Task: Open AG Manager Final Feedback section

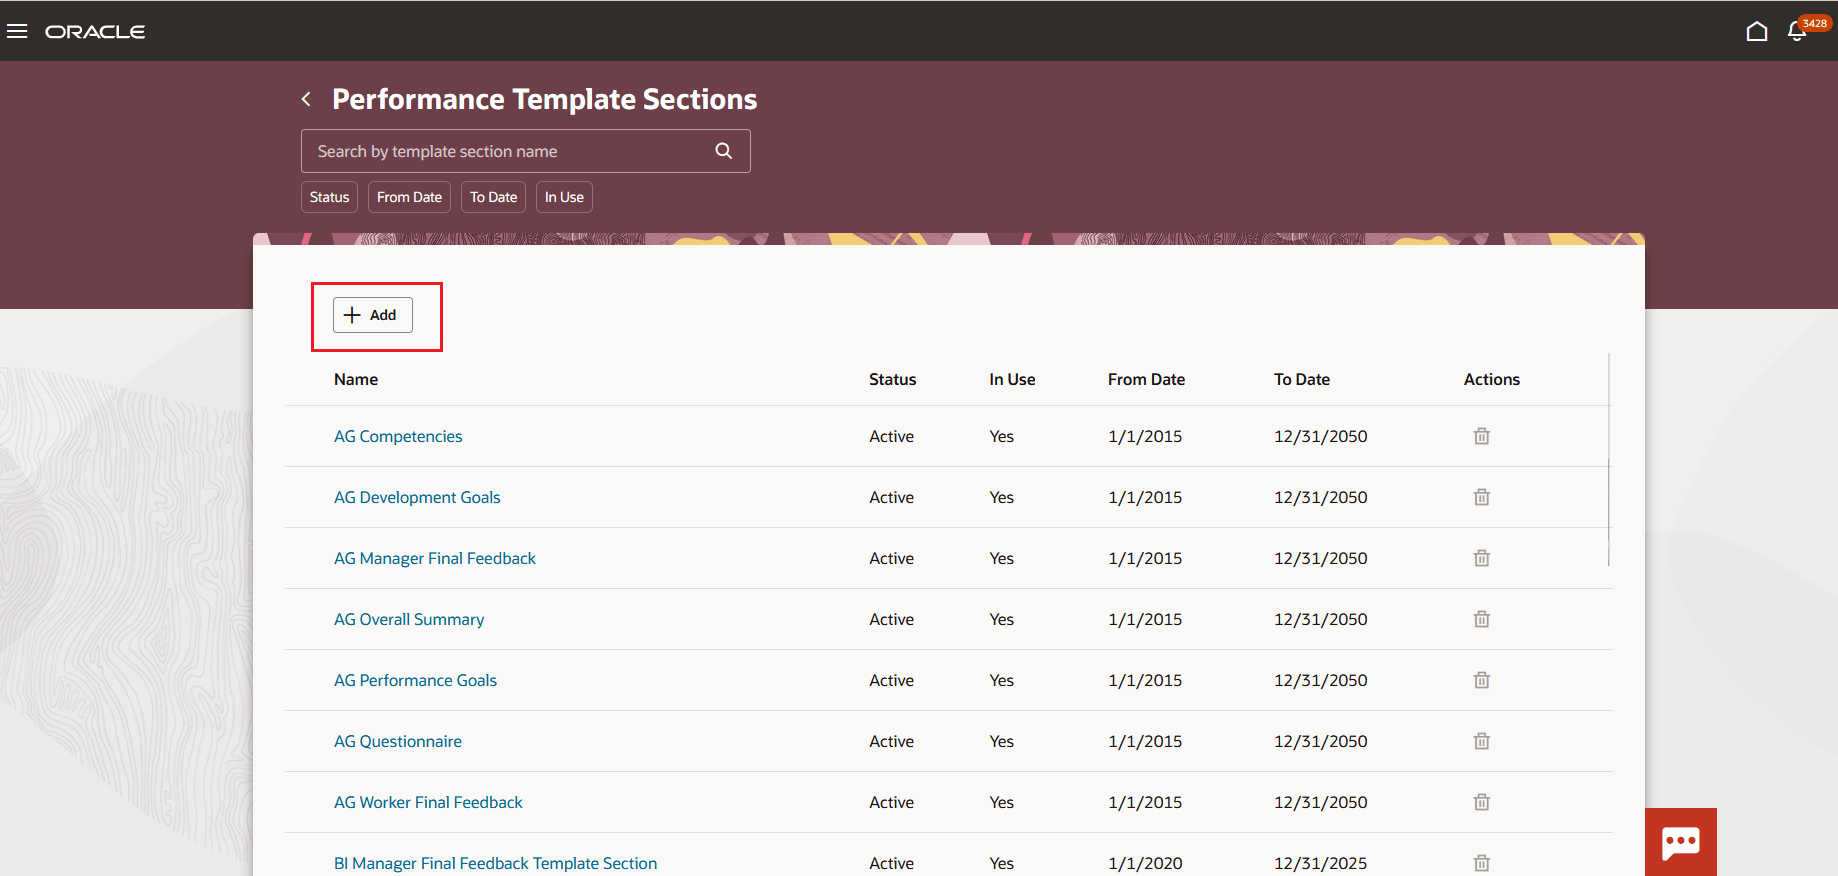Action: click(x=434, y=558)
